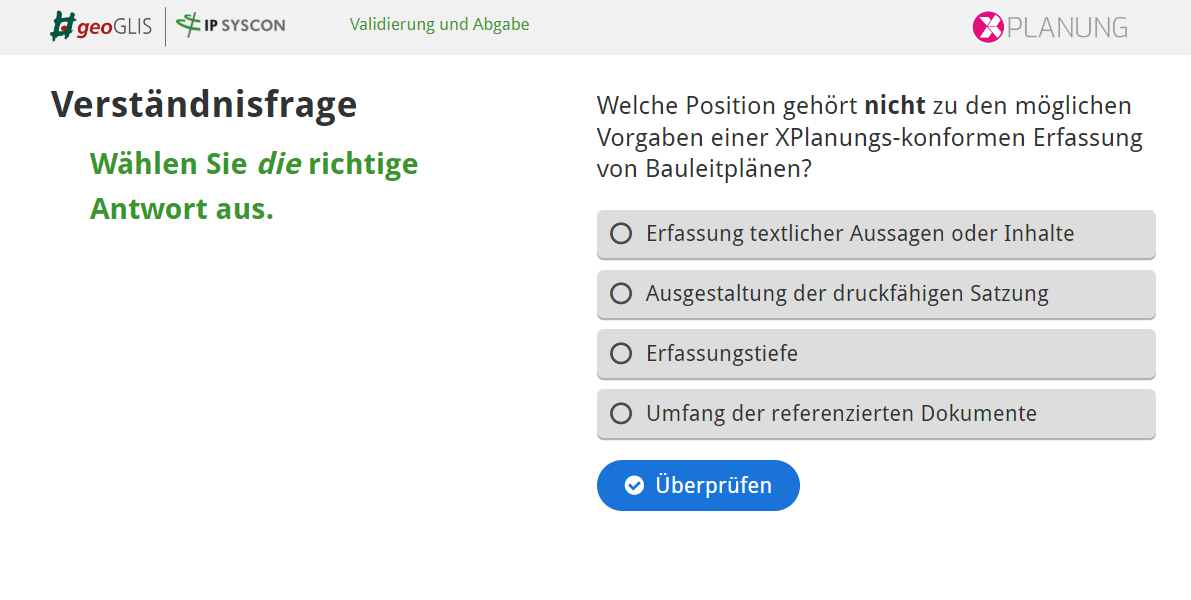The height and width of the screenshot is (600, 1191).
Task: Click answer text 'Erfassung textlicher Aussagen oder Inhalte'
Action: [x=860, y=234]
